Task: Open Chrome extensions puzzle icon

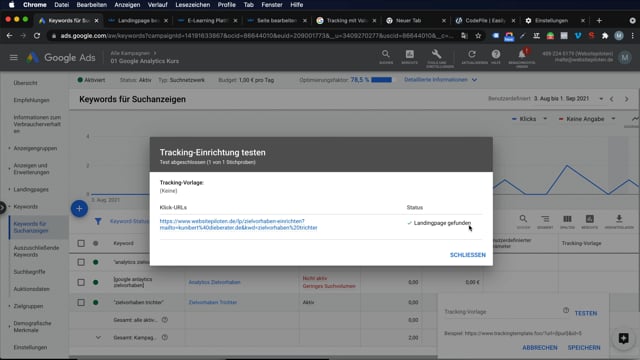Action: tap(605, 36)
